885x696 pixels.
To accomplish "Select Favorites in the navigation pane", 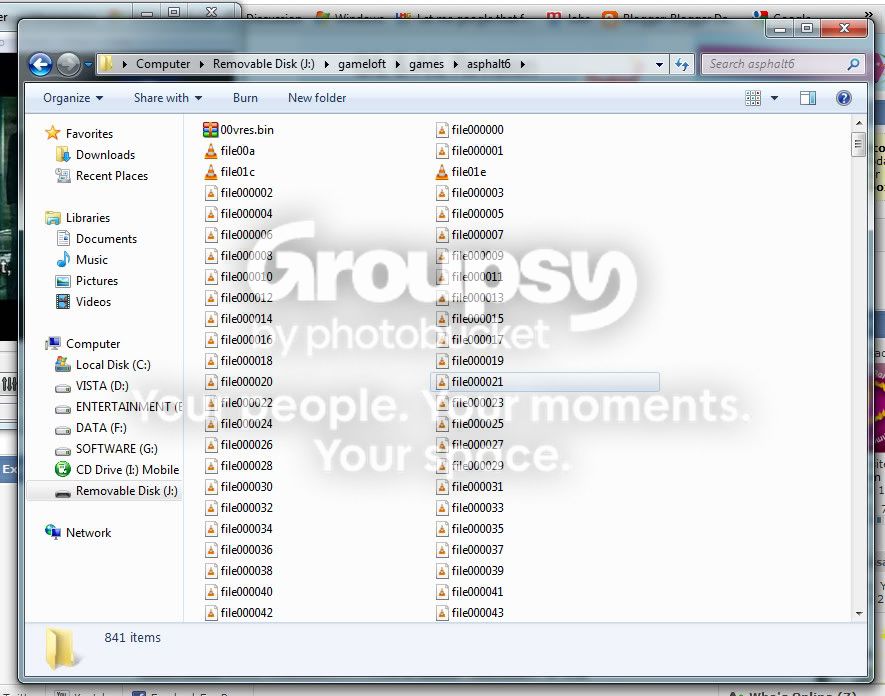I will (89, 134).
